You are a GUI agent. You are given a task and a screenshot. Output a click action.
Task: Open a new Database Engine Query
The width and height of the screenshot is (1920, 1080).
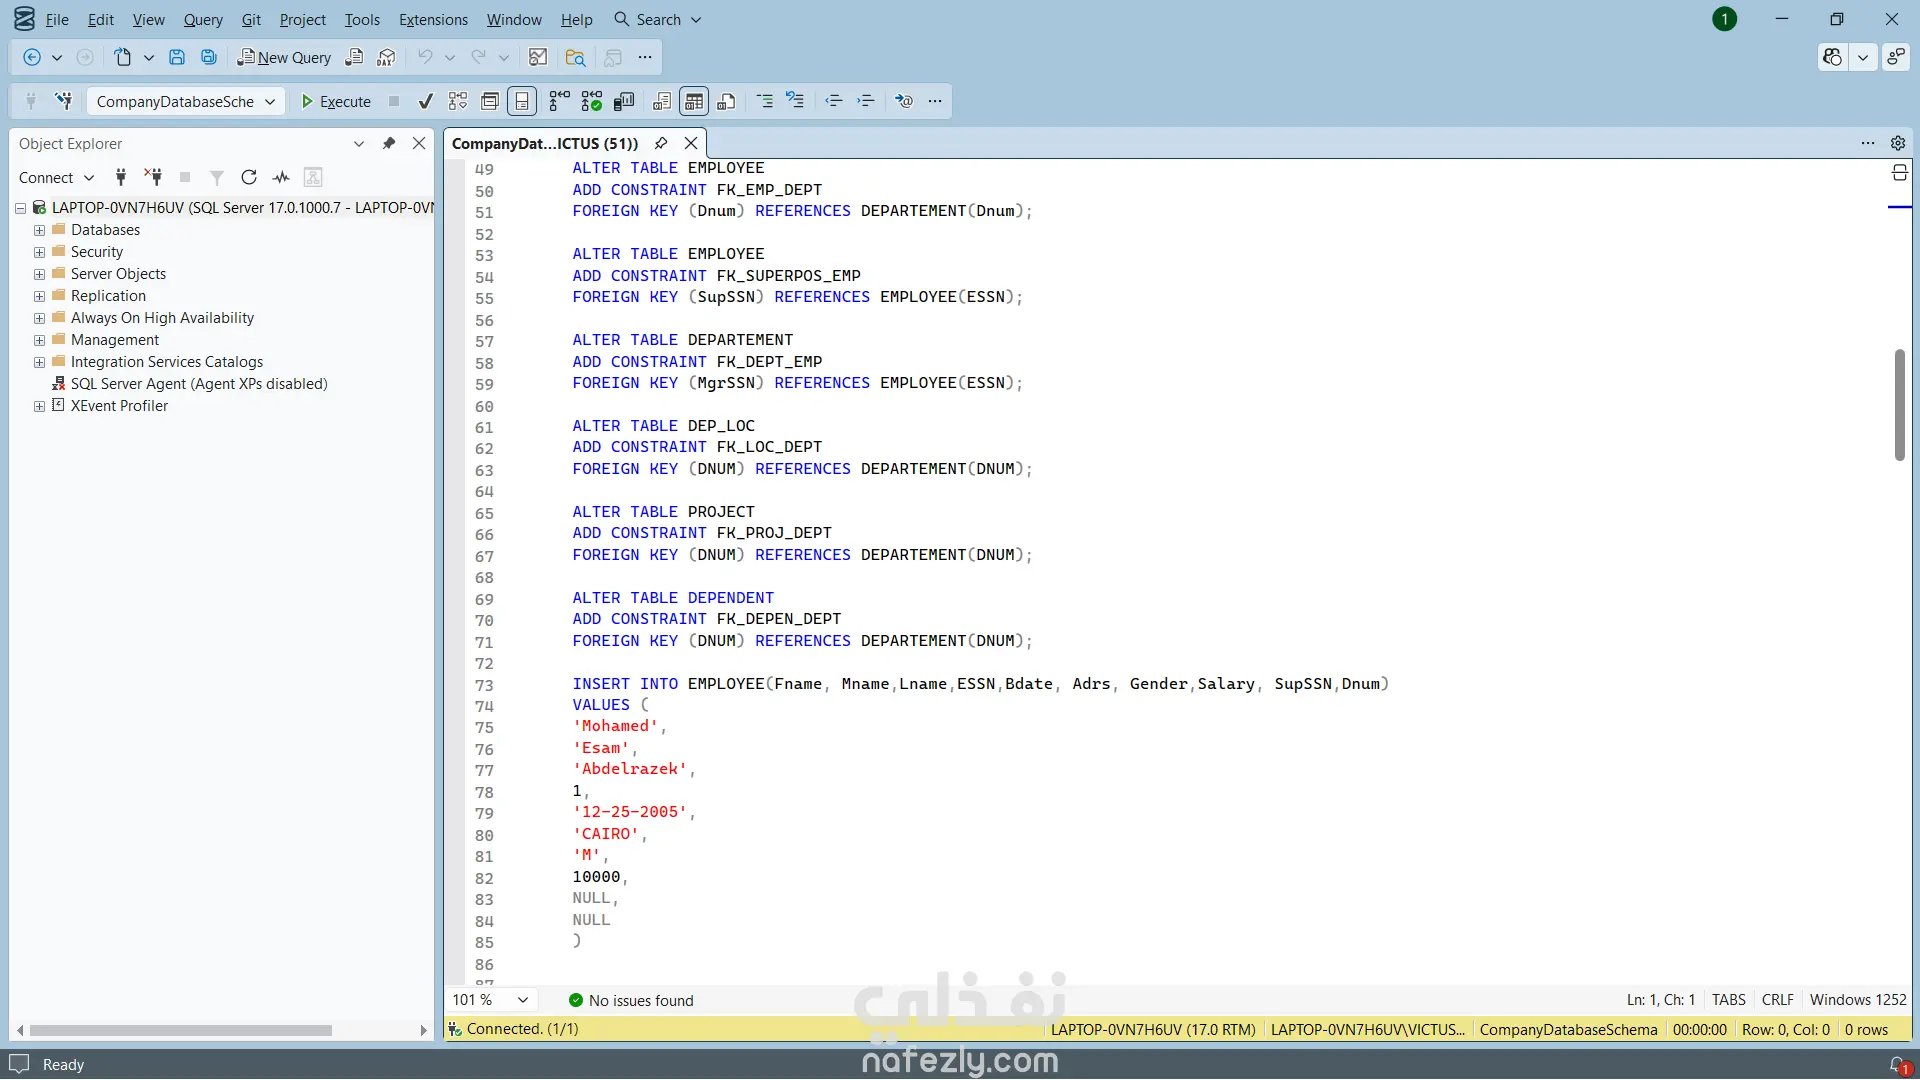[354, 58]
